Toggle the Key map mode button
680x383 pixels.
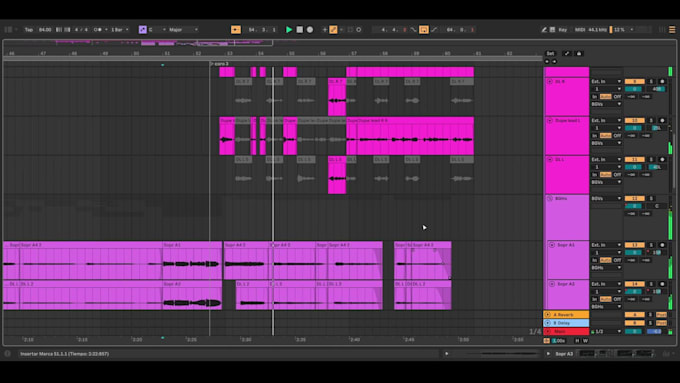pos(562,29)
